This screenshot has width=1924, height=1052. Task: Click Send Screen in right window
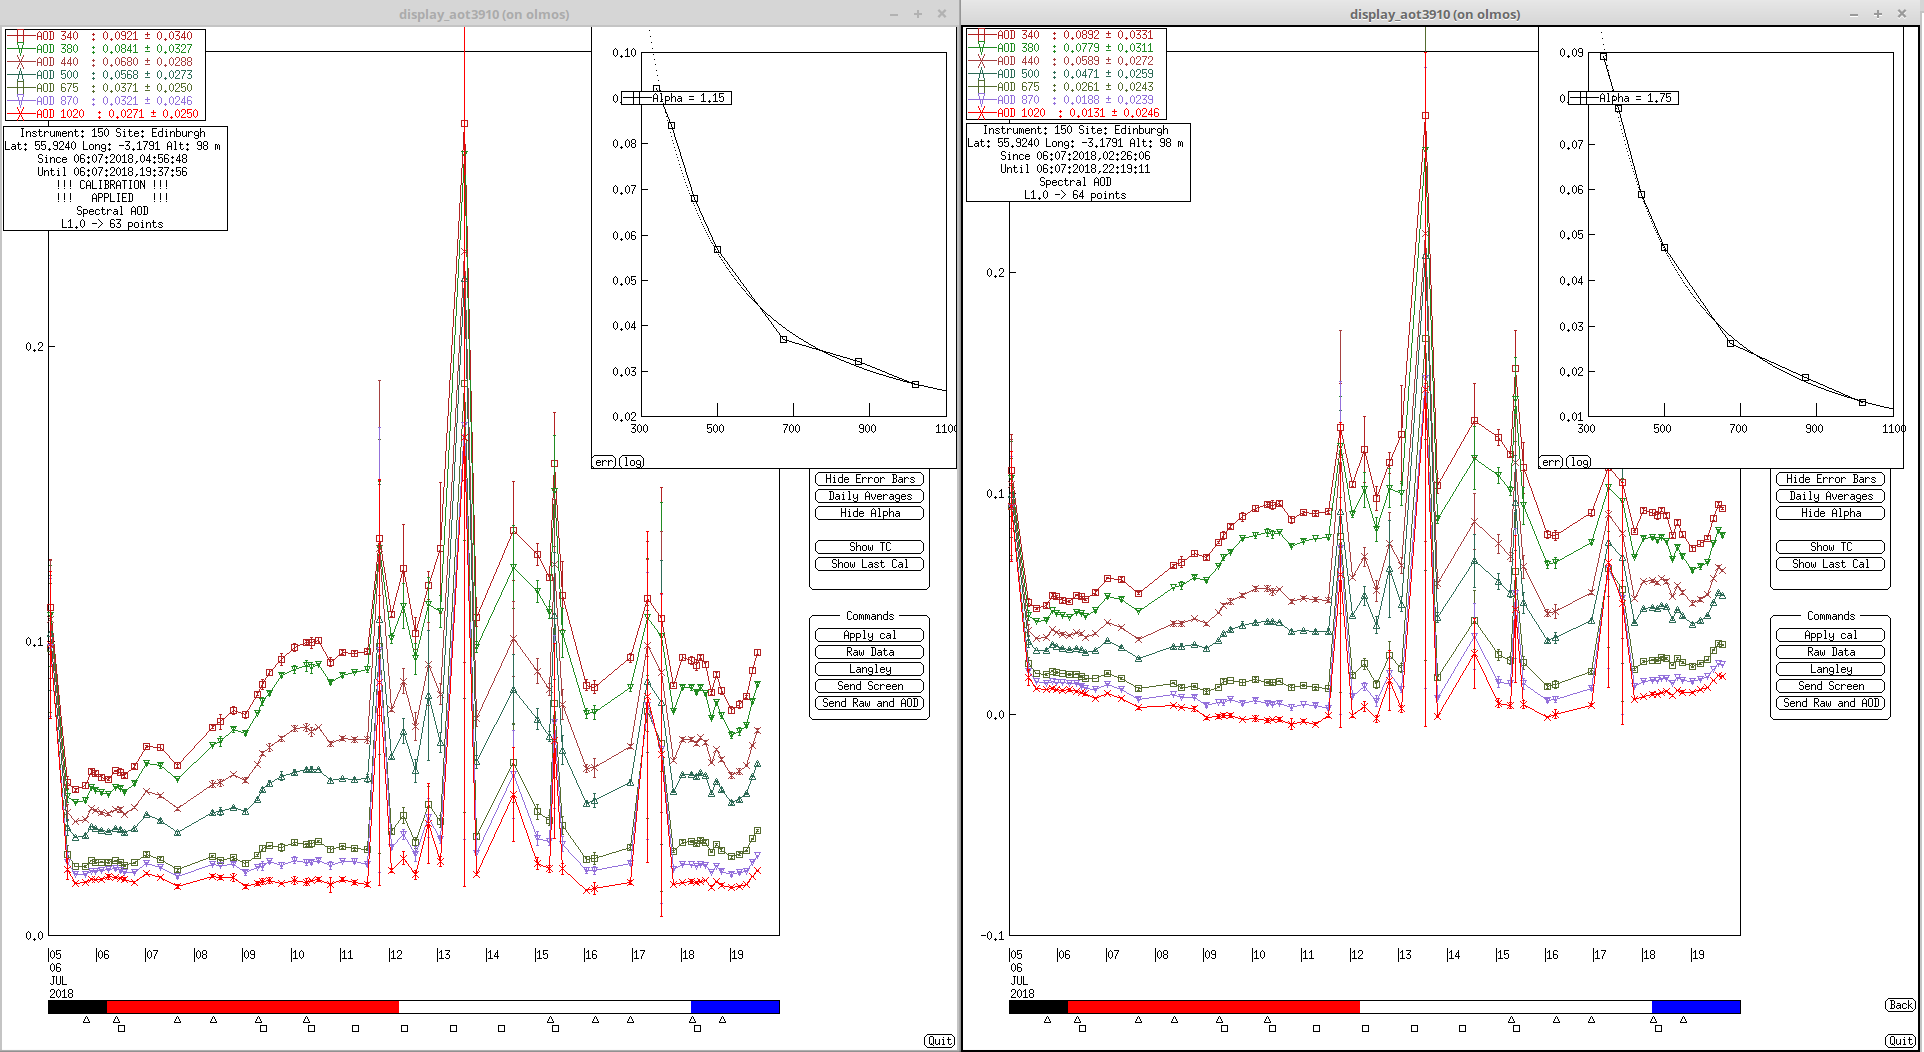point(1831,686)
